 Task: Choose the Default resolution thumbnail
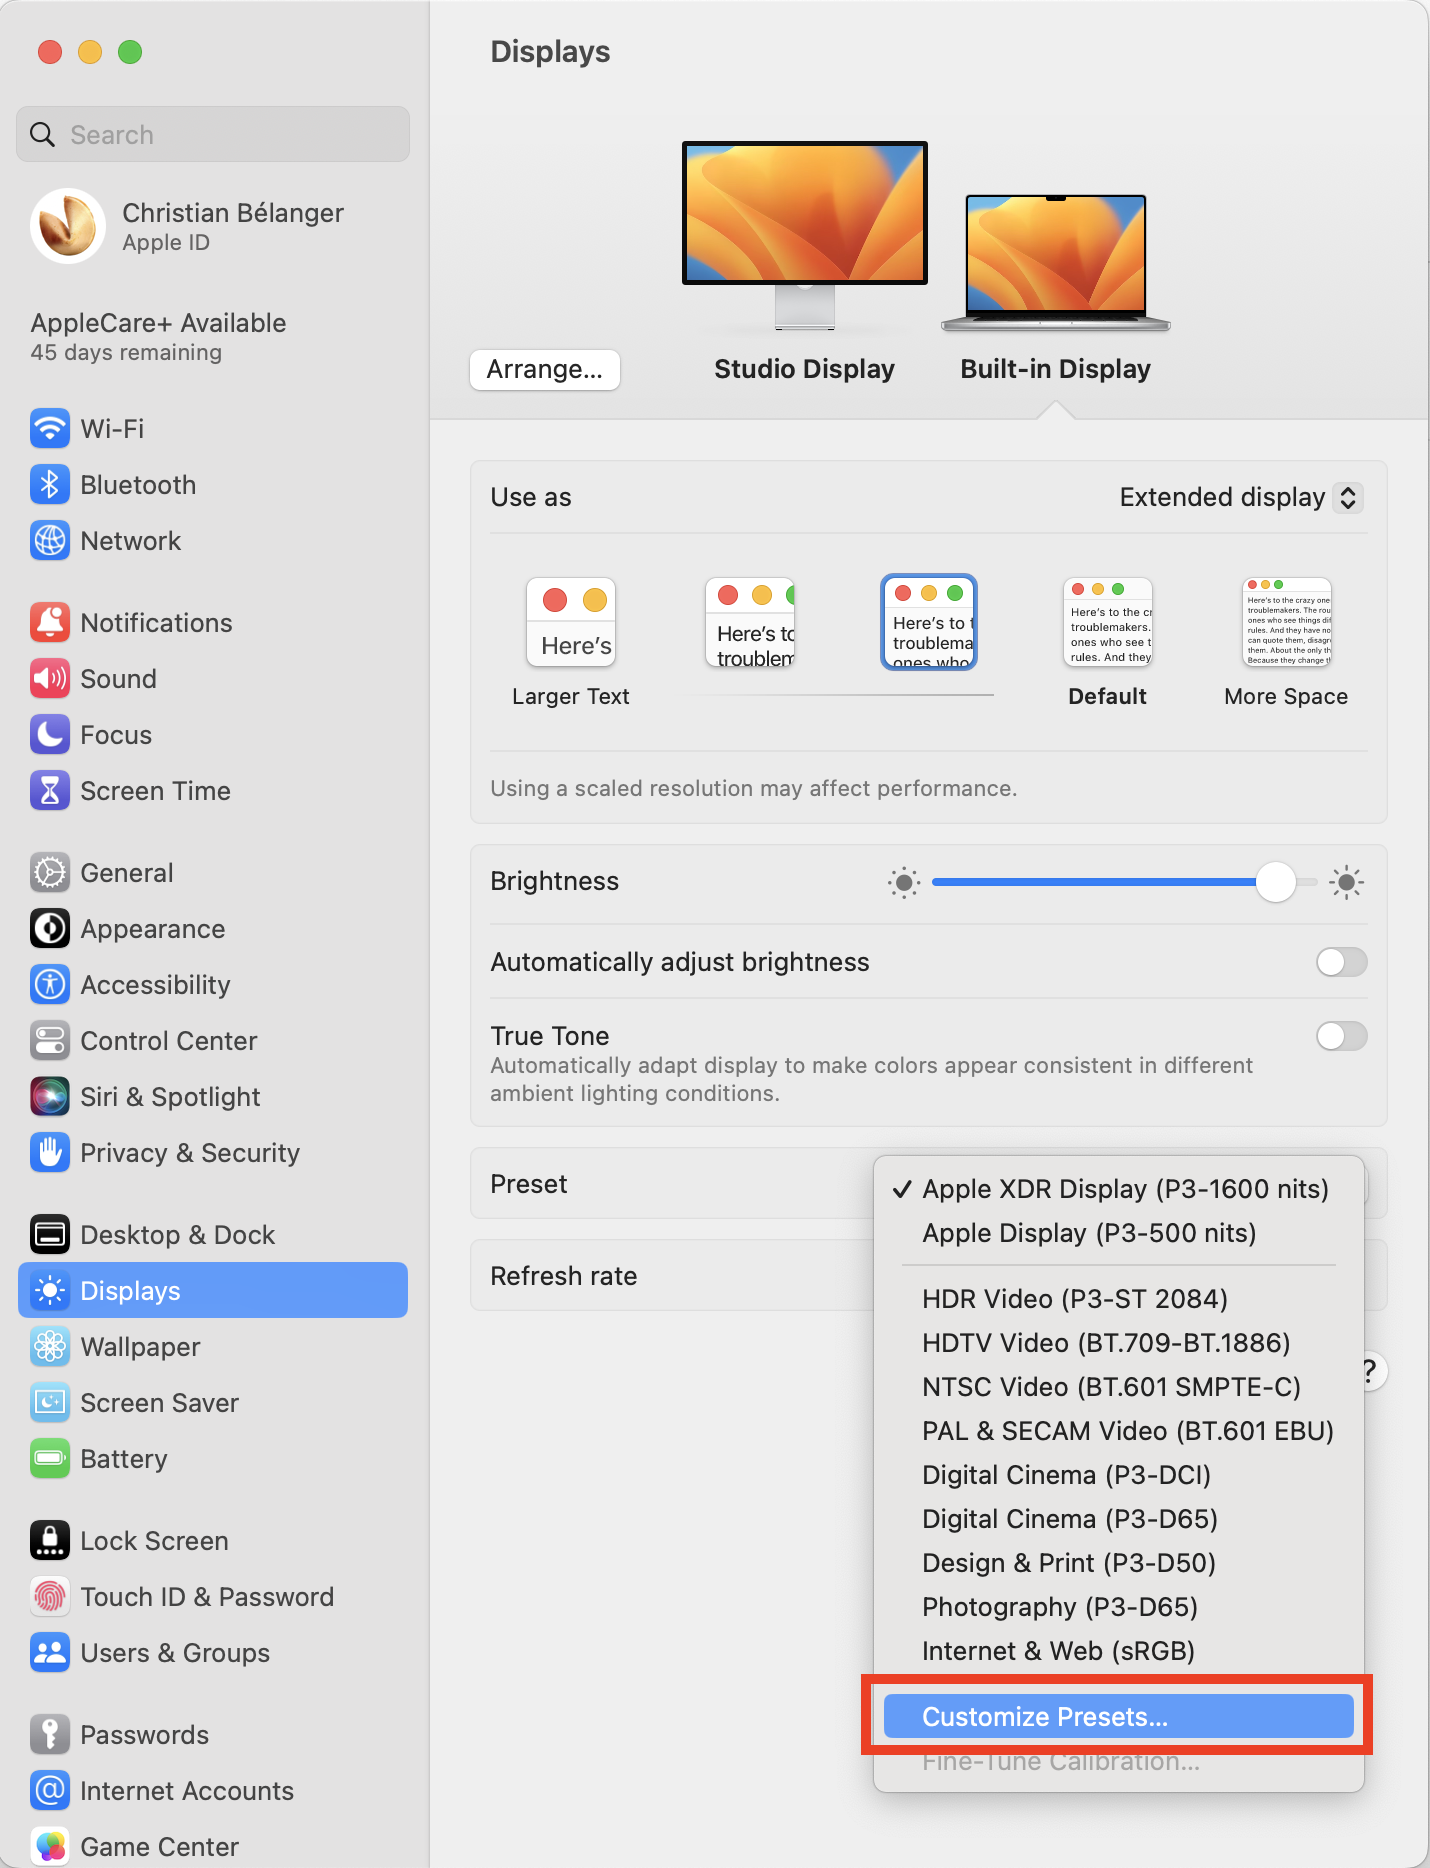pyautogui.click(x=1108, y=622)
